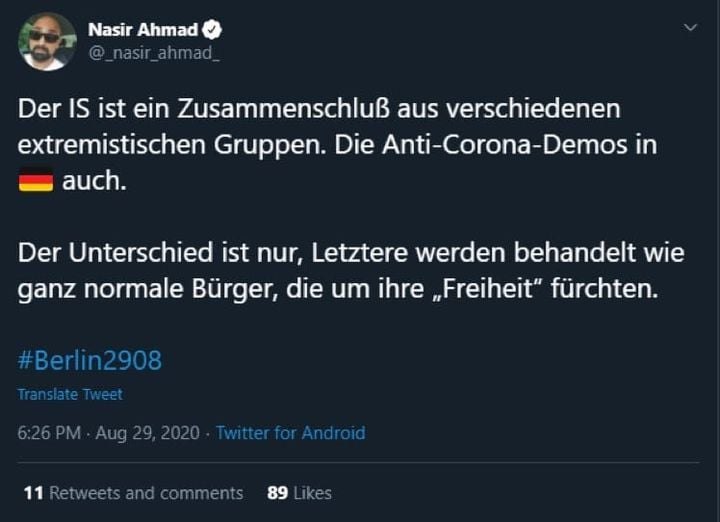Screen dimensions: 720x522
Task: Click Nasir Ahmad's profile avatar
Action: click(47, 41)
